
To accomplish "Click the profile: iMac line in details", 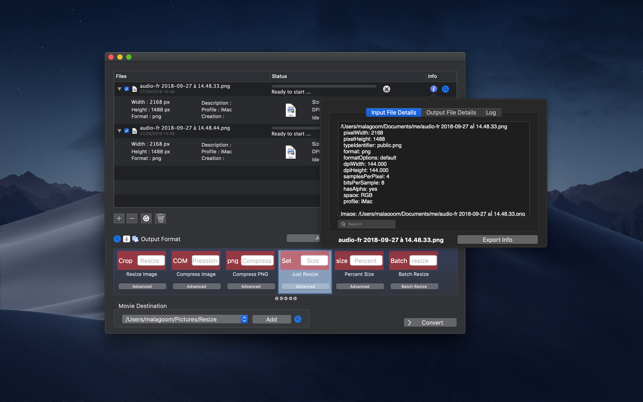I will [358, 201].
